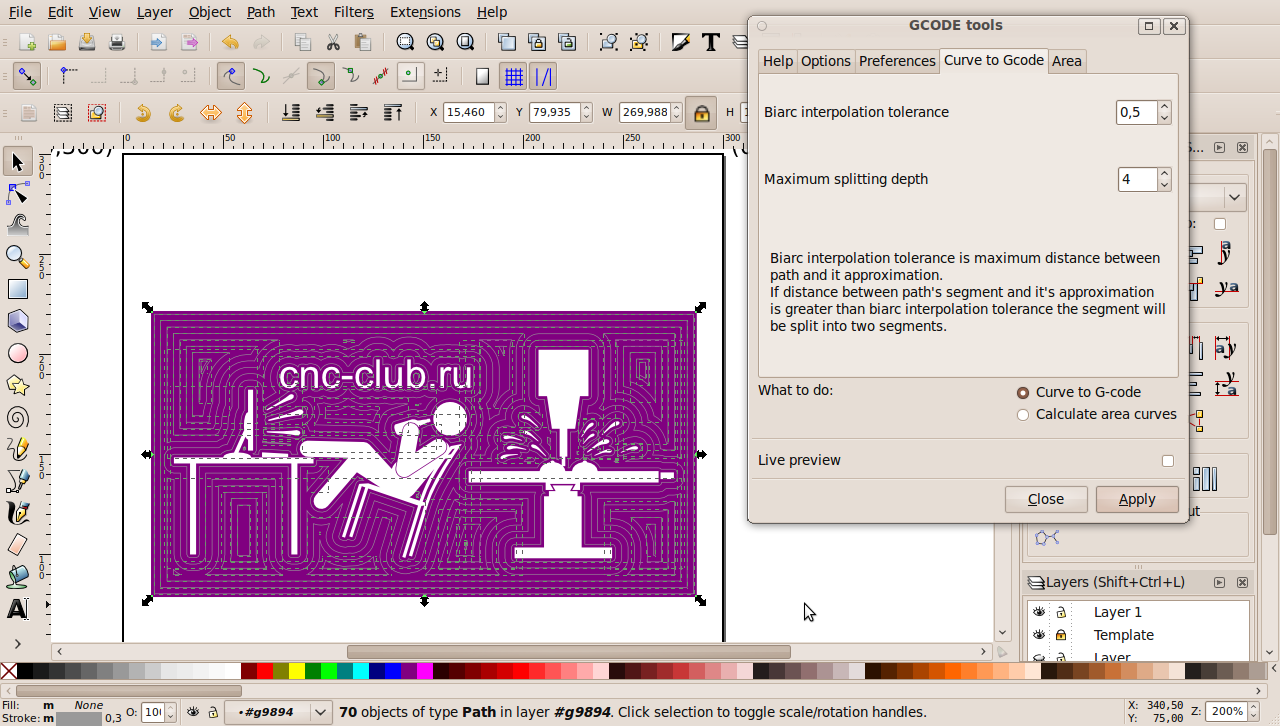Switch to the Preferences tab
The width and height of the screenshot is (1280, 726).
[x=897, y=61]
